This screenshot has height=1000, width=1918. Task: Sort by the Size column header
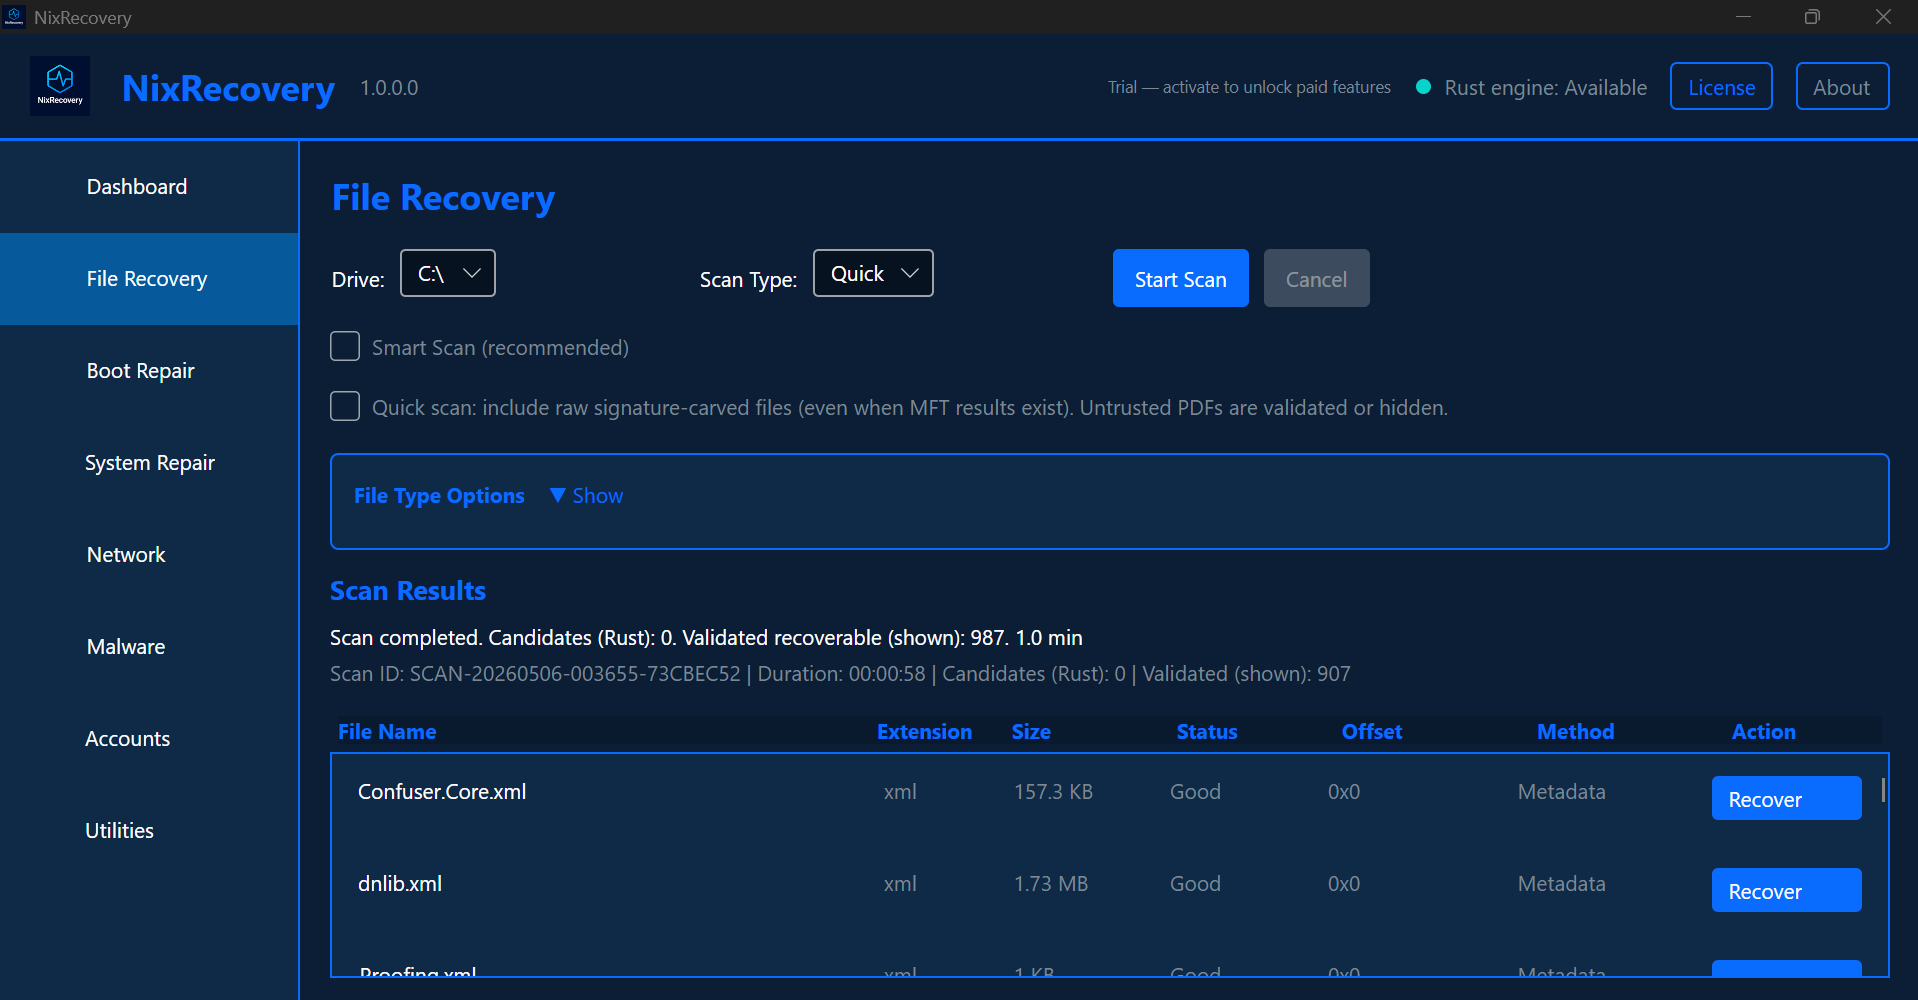point(1031,732)
